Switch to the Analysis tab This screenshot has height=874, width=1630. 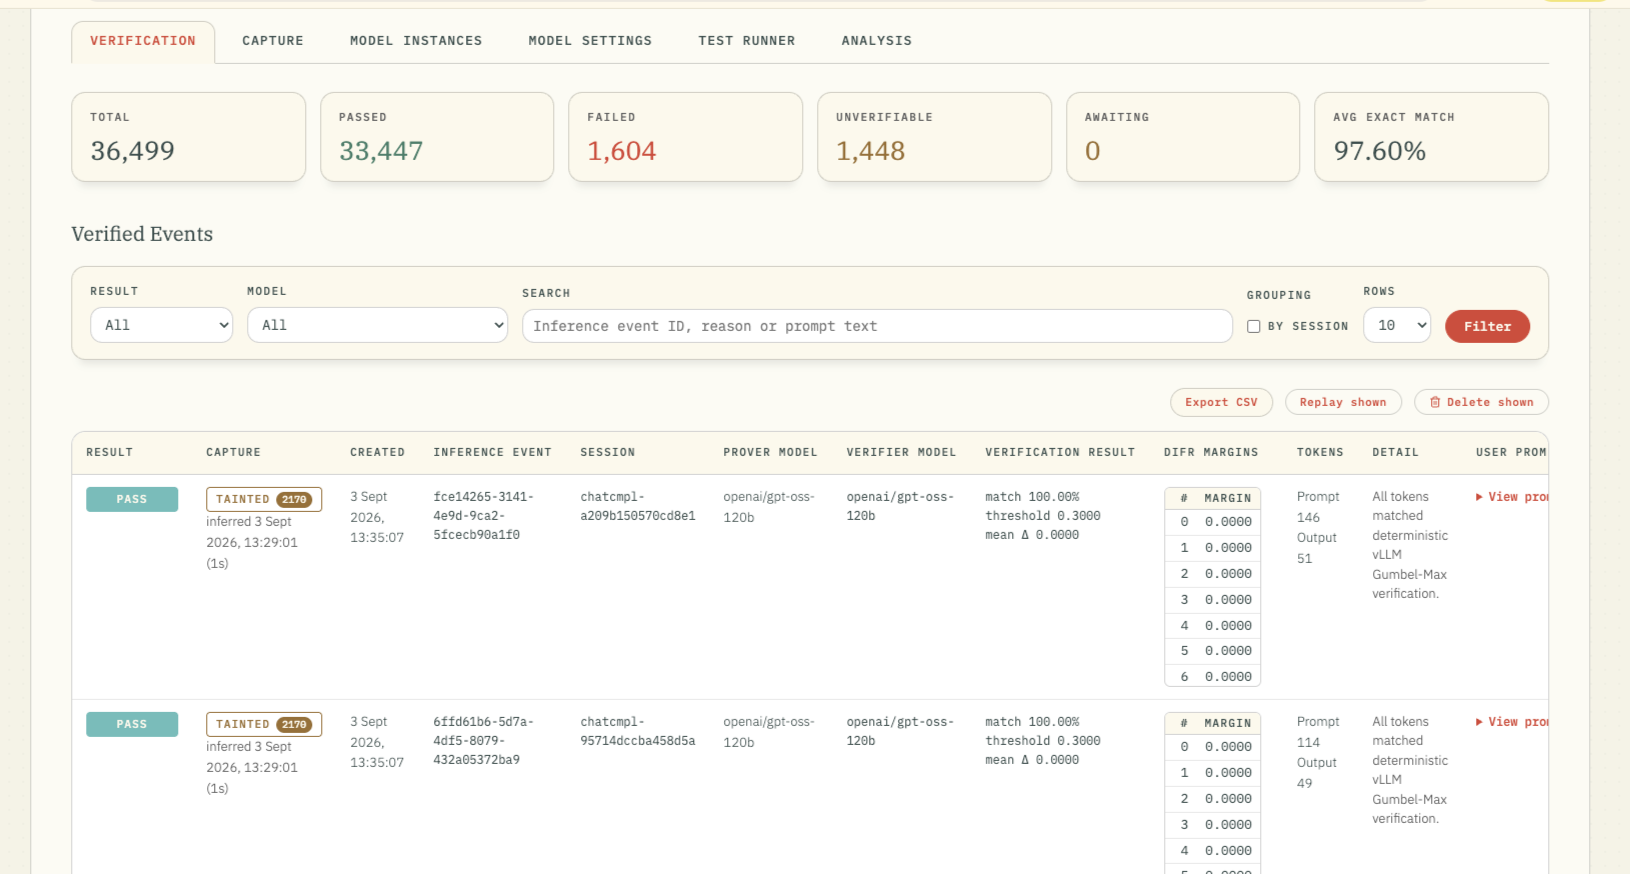tap(877, 41)
